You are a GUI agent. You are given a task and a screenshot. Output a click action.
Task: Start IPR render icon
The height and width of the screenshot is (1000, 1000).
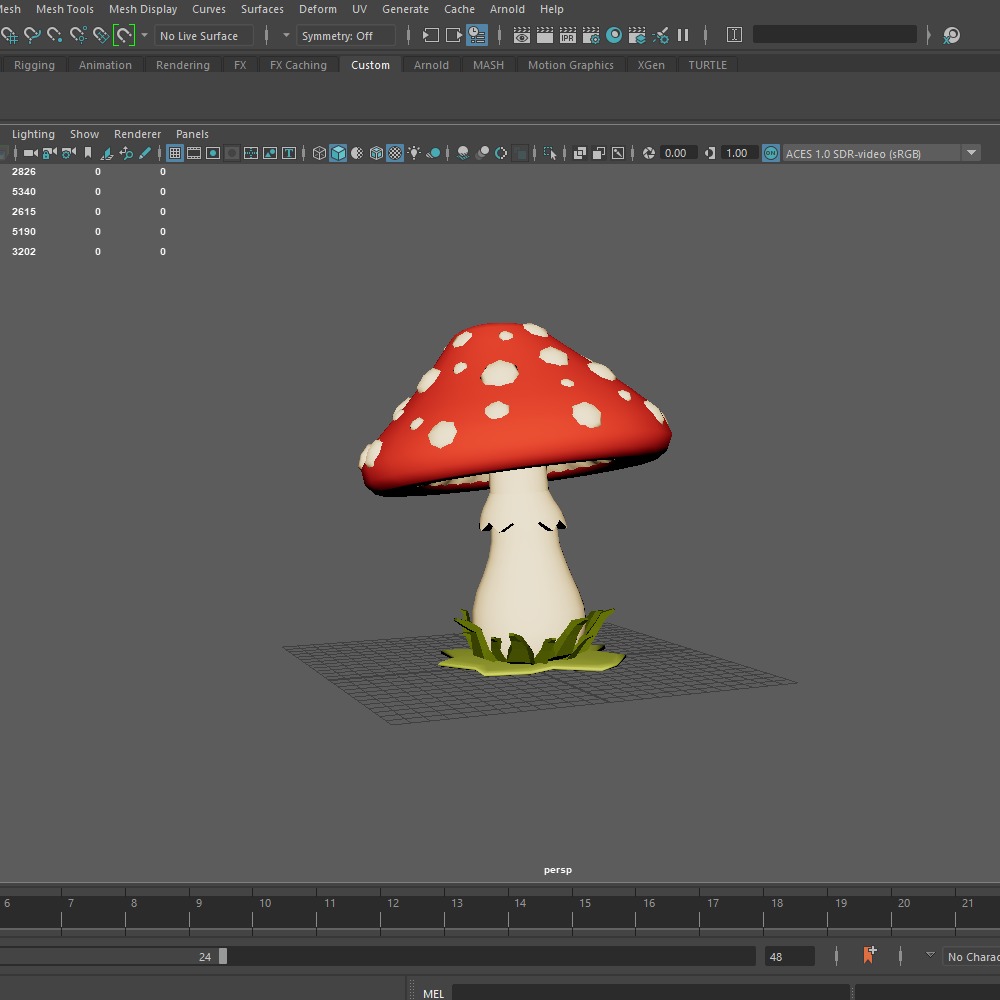pyautogui.click(x=568, y=35)
